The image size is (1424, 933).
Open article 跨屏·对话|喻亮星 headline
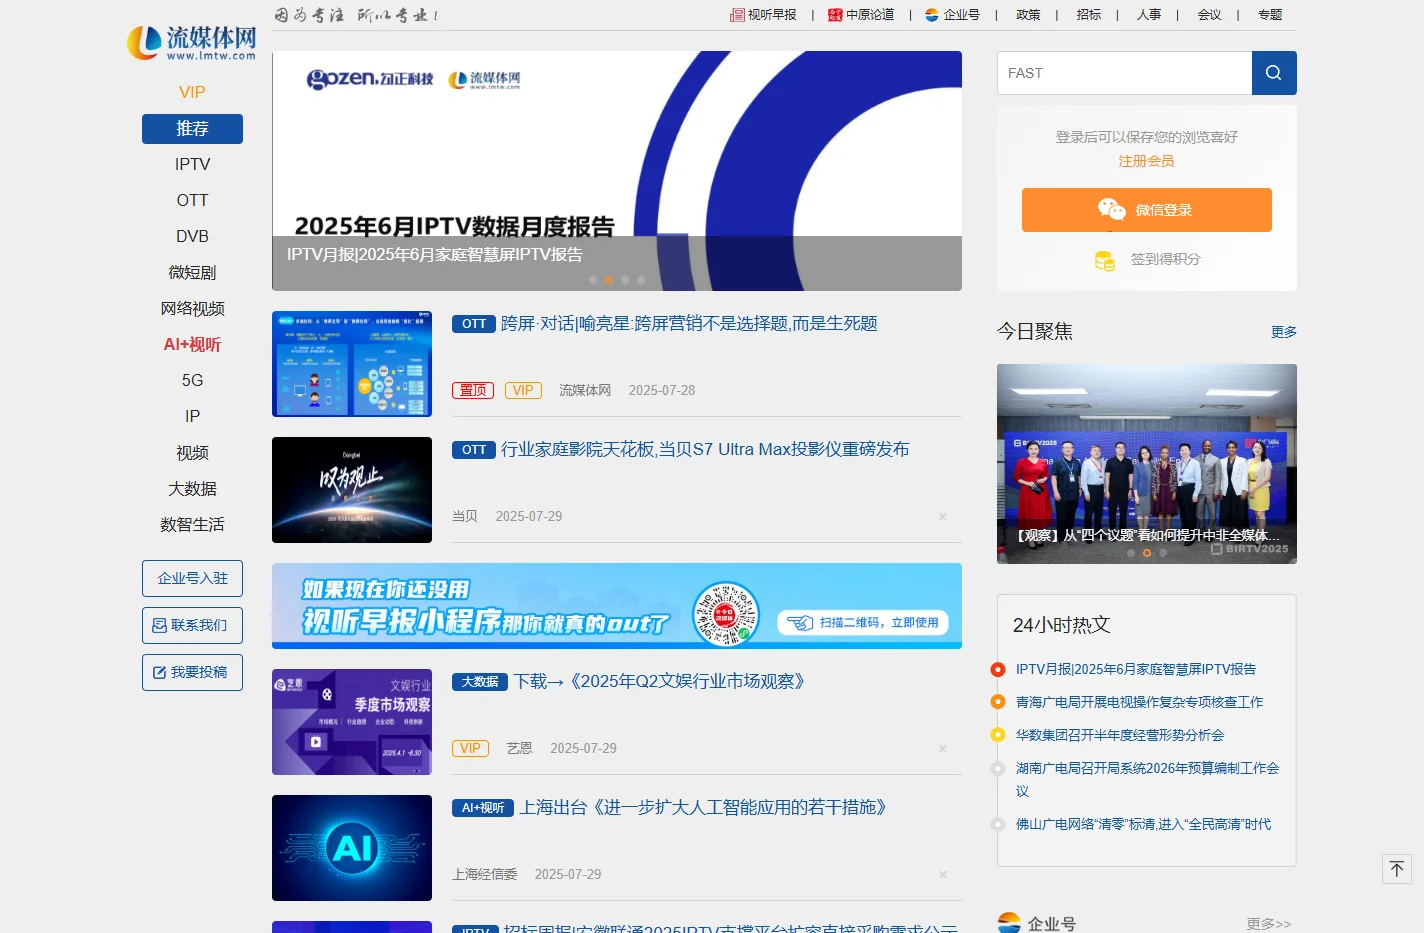click(x=689, y=324)
